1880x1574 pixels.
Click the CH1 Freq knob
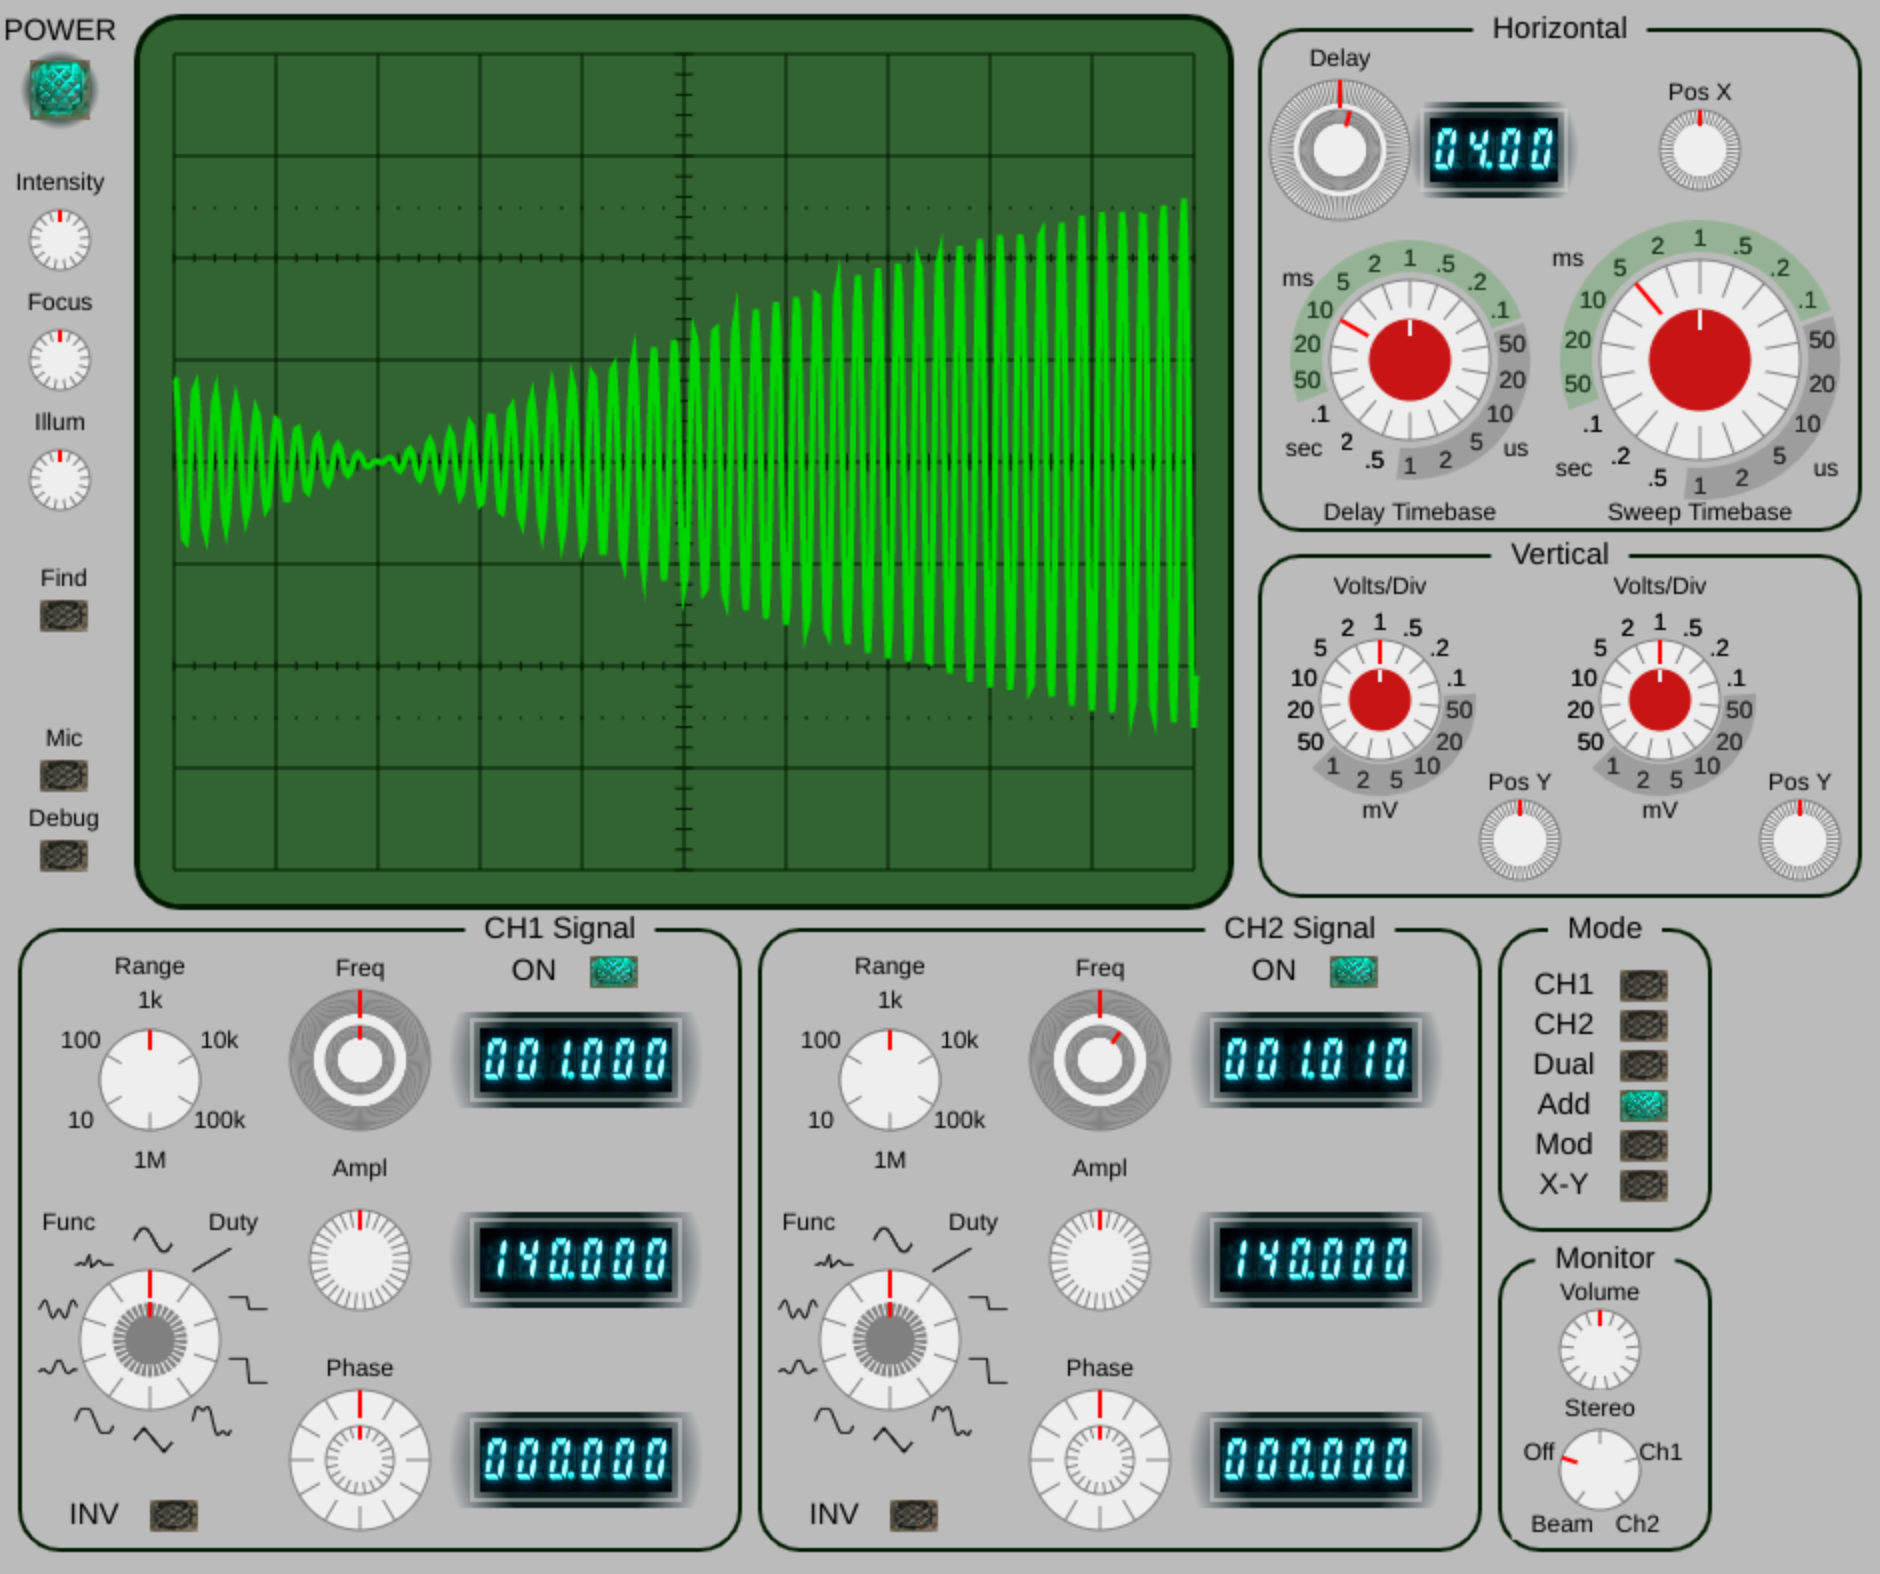[360, 1060]
